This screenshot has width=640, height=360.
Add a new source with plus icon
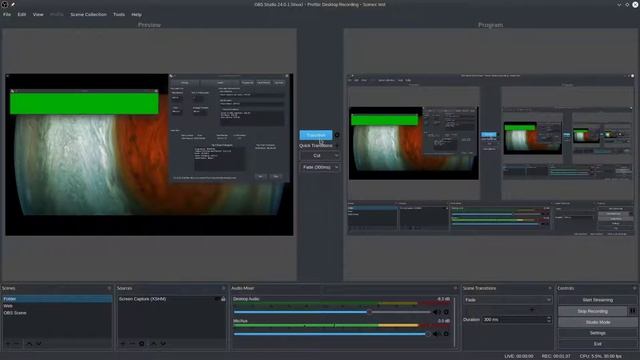123,344
